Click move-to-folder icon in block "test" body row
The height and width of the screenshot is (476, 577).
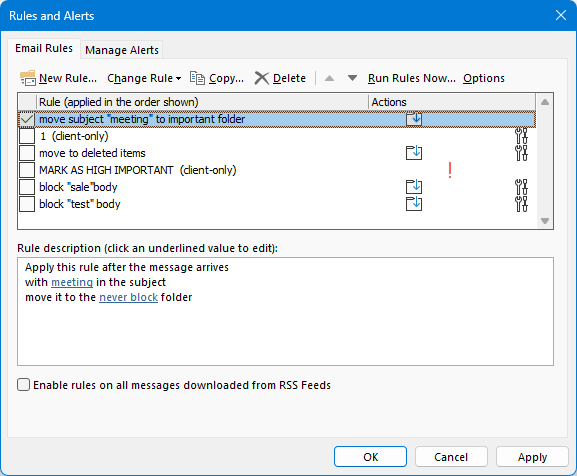(414, 204)
